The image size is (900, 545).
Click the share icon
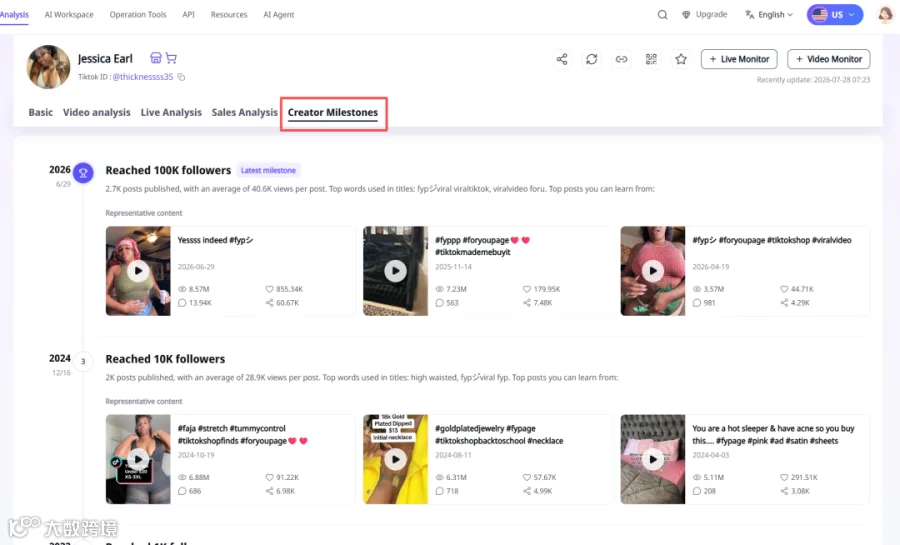coord(562,59)
